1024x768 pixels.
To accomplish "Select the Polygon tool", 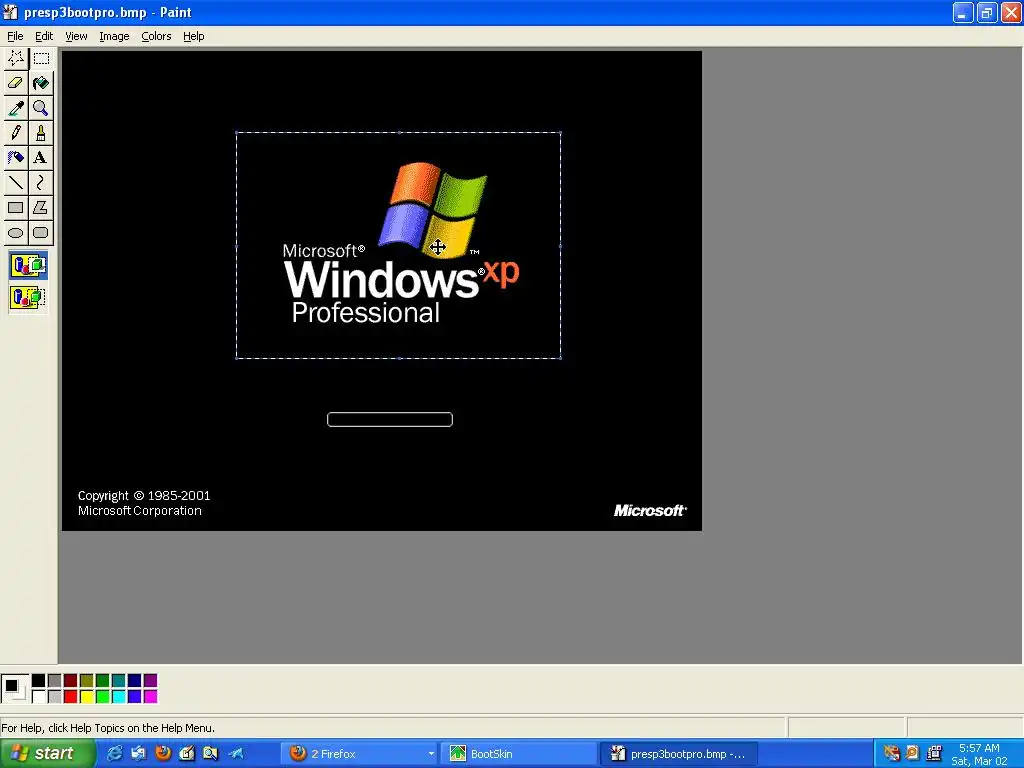I will coord(40,208).
